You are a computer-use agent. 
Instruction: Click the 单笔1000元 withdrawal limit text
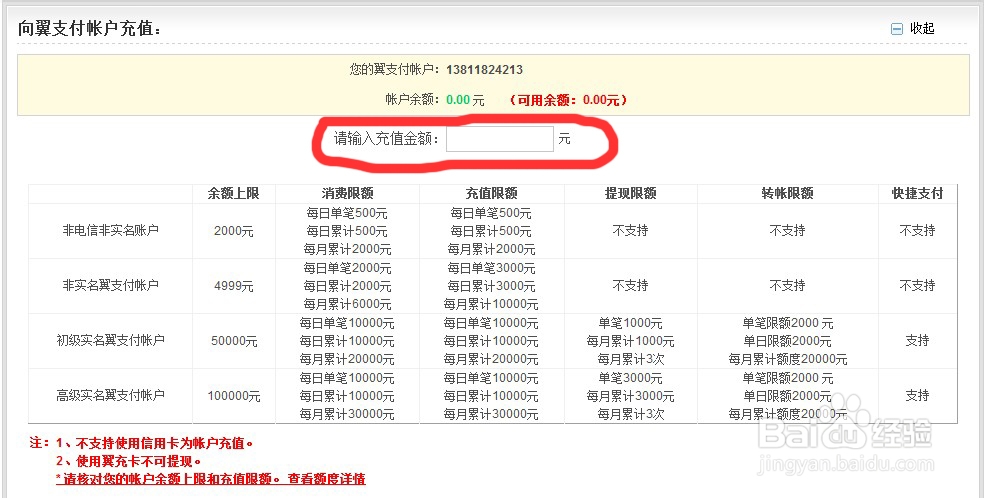[x=631, y=323]
